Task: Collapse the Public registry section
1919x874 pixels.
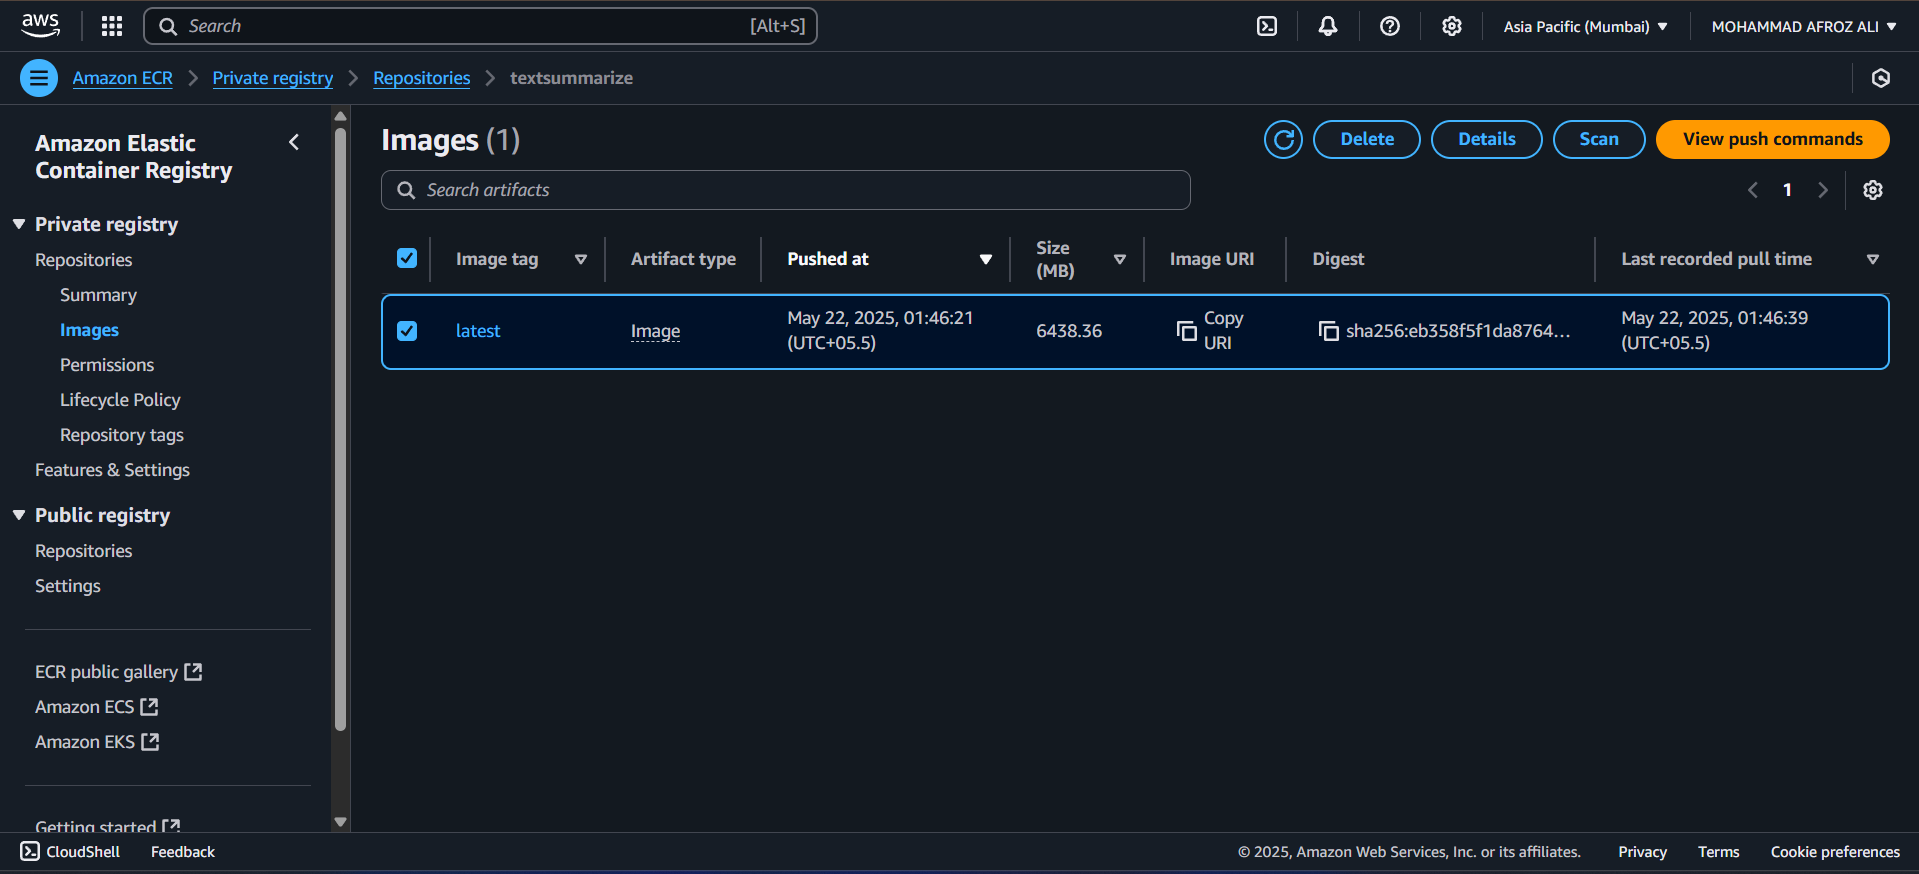Action: [19, 515]
